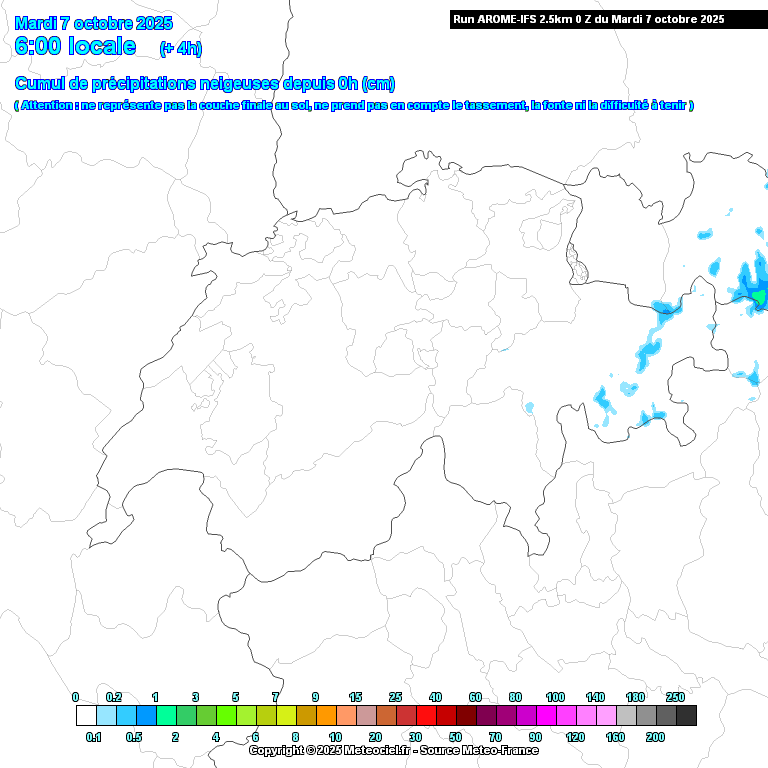Click the magenta swatch between 90 and 100
This screenshot has width=768, height=768.
click(546, 716)
